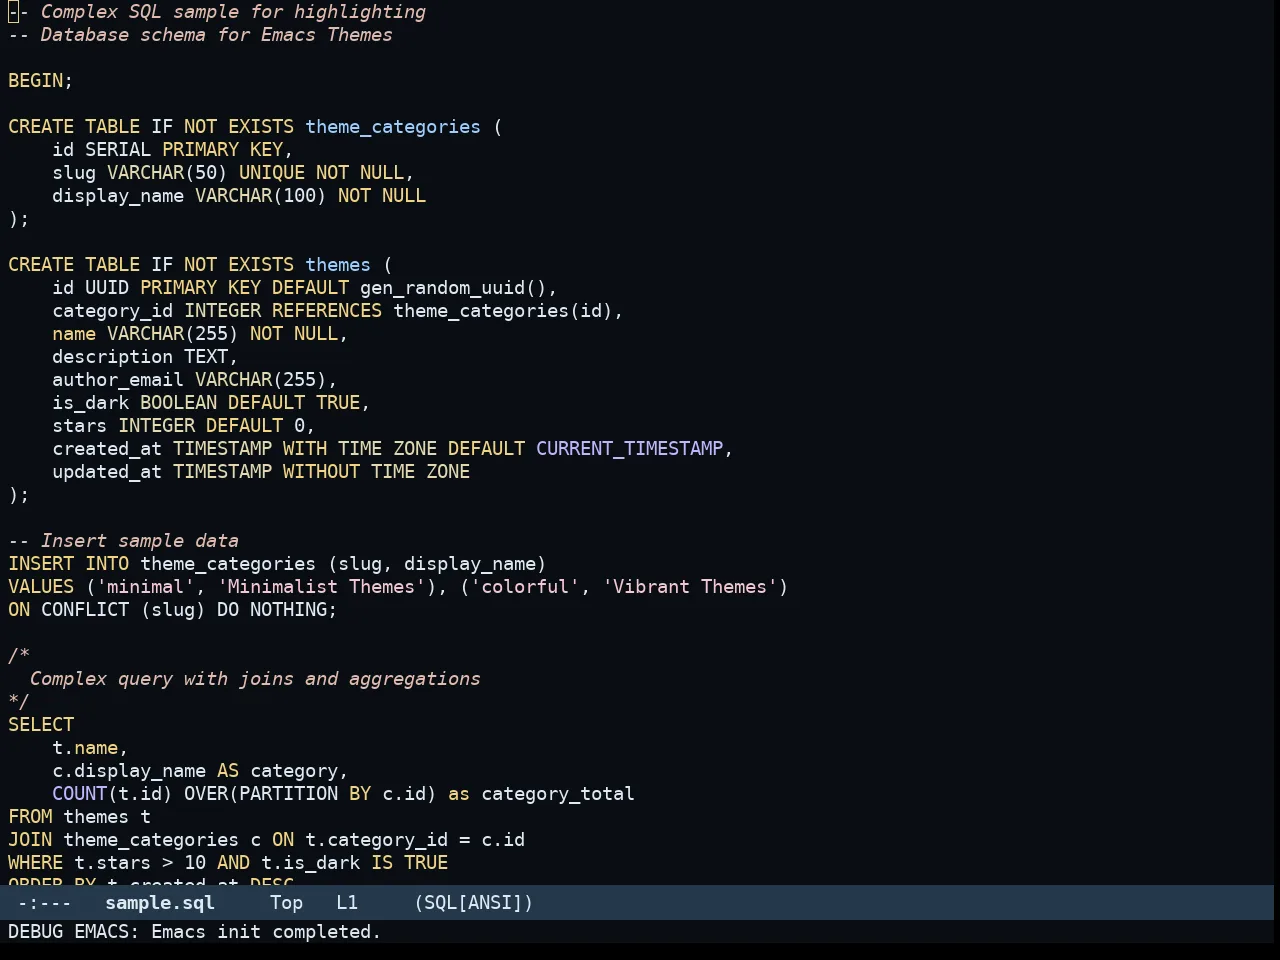Click the updated_at column name
This screenshot has height=960, width=1280.
(107, 472)
